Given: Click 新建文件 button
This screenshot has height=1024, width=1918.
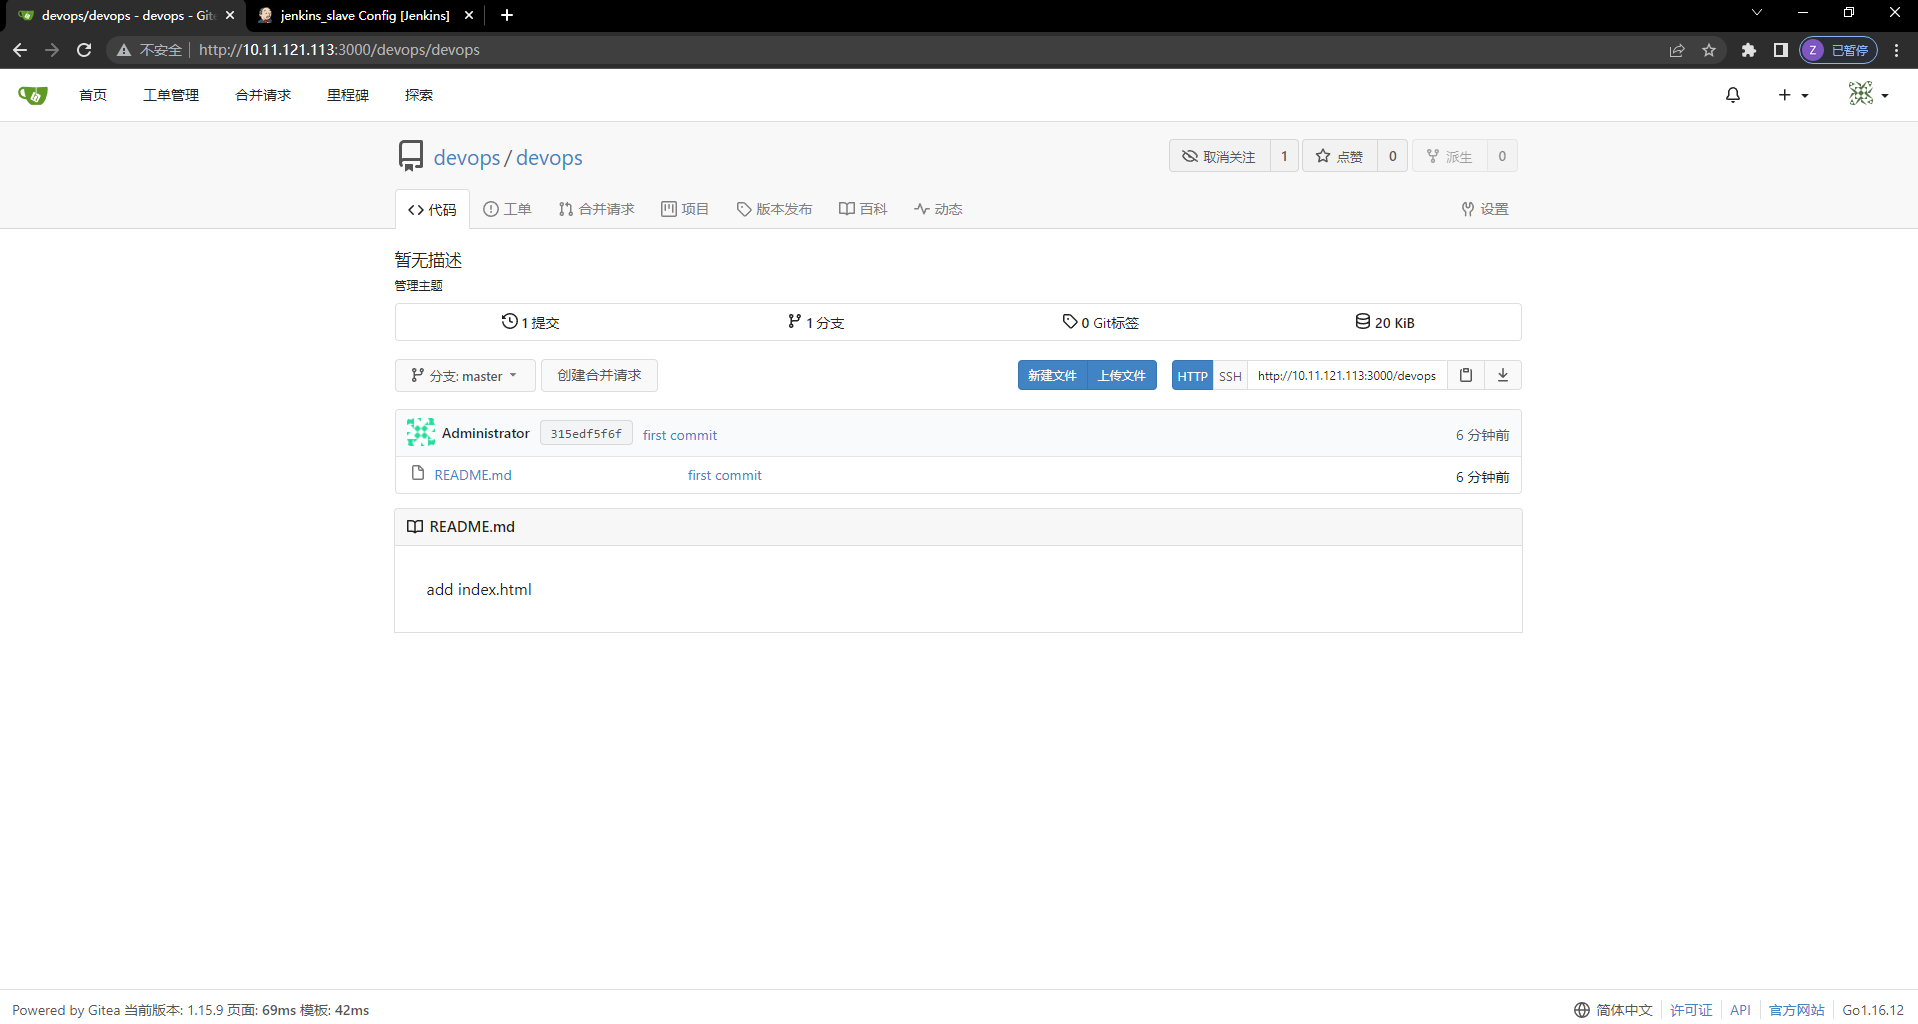Looking at the screenshot, I should [1052, 375].
